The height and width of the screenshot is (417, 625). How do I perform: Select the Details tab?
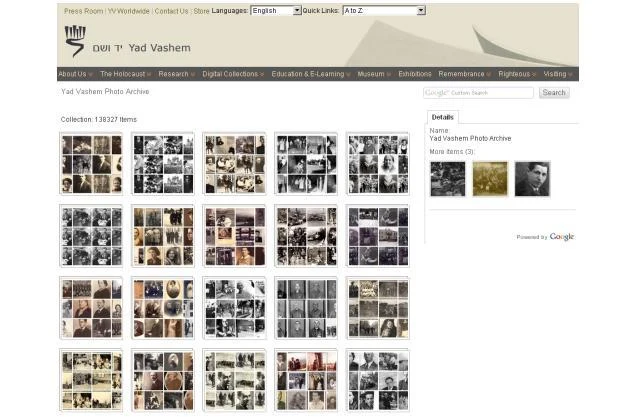coord(442,117)
